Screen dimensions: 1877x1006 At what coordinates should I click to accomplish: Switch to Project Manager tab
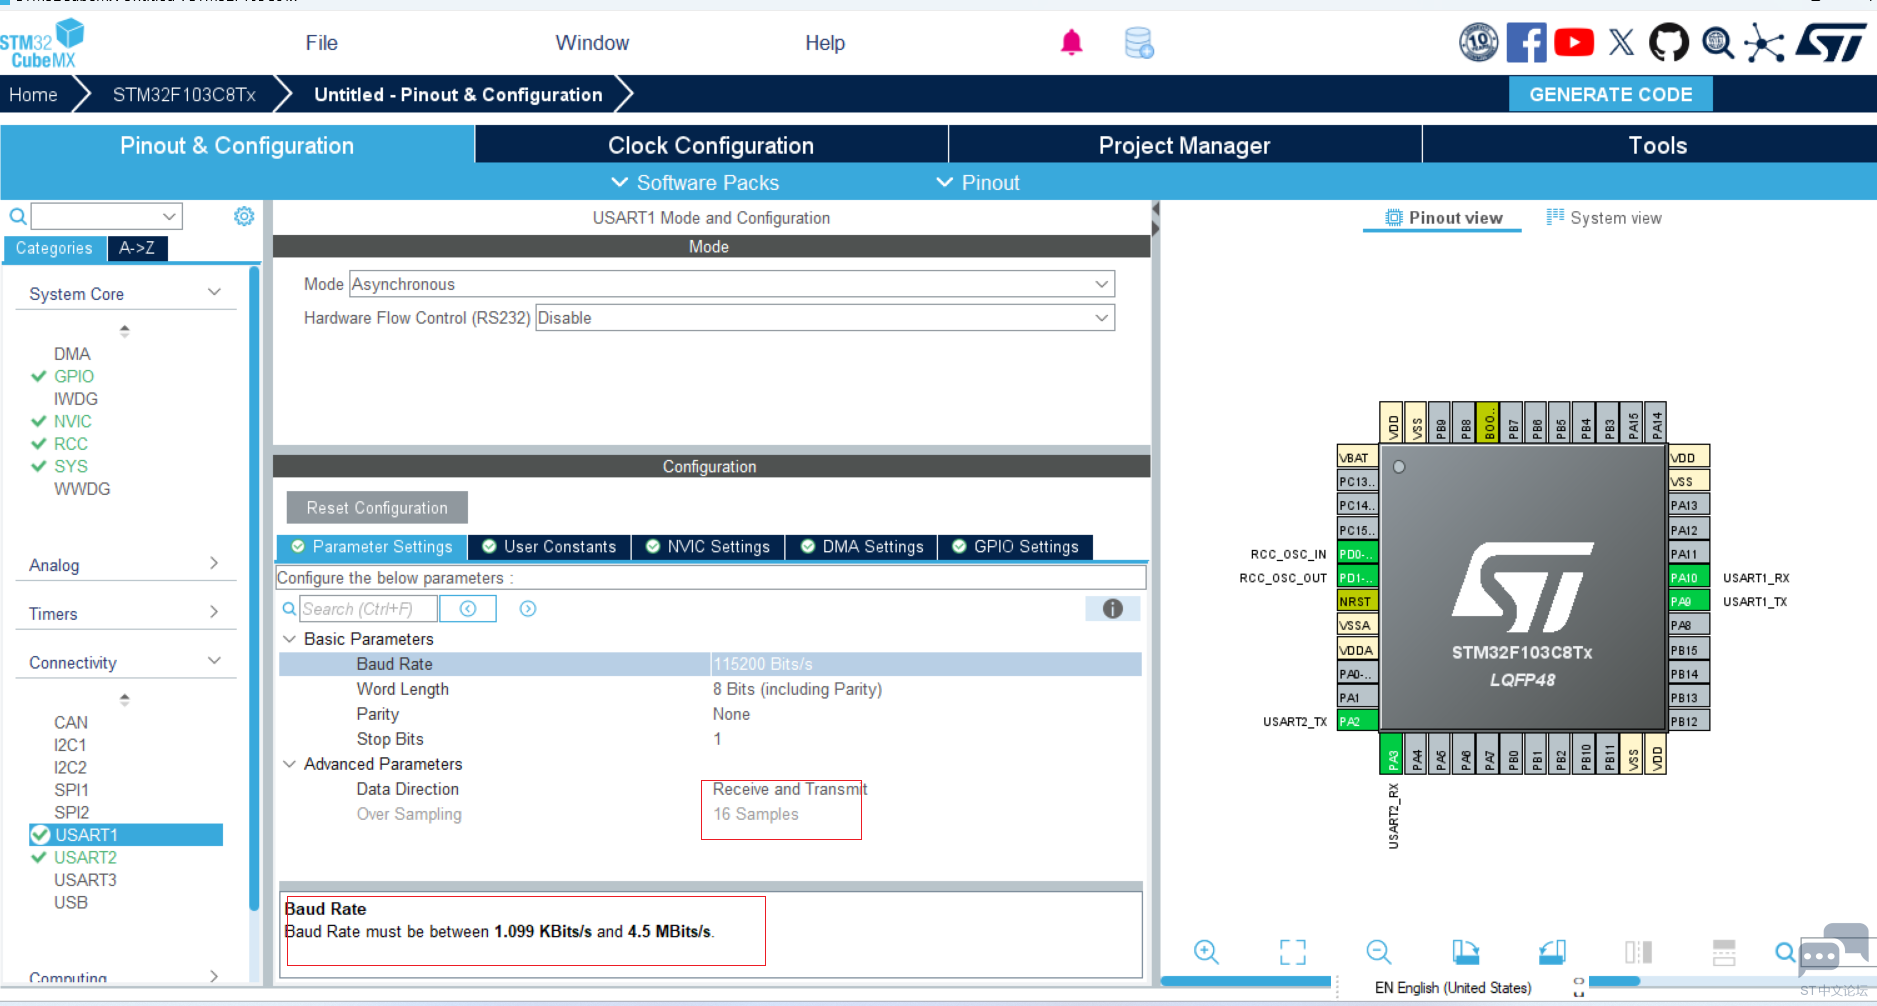coord(1184,145)
